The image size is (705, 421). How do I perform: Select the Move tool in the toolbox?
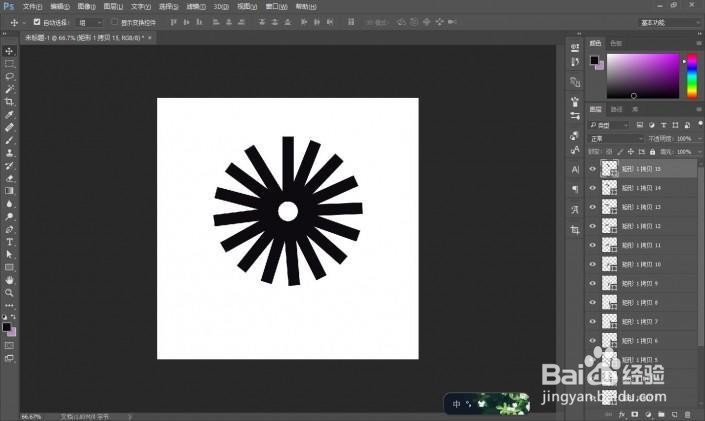(x=9, y=51)
